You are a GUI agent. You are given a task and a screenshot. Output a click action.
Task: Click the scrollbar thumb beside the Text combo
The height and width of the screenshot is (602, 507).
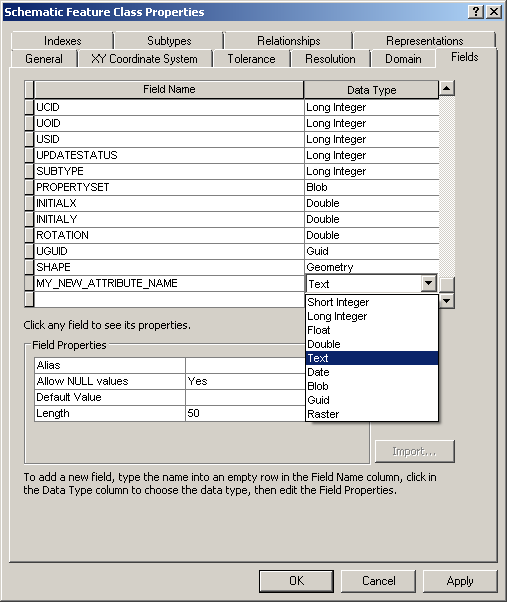447,284
